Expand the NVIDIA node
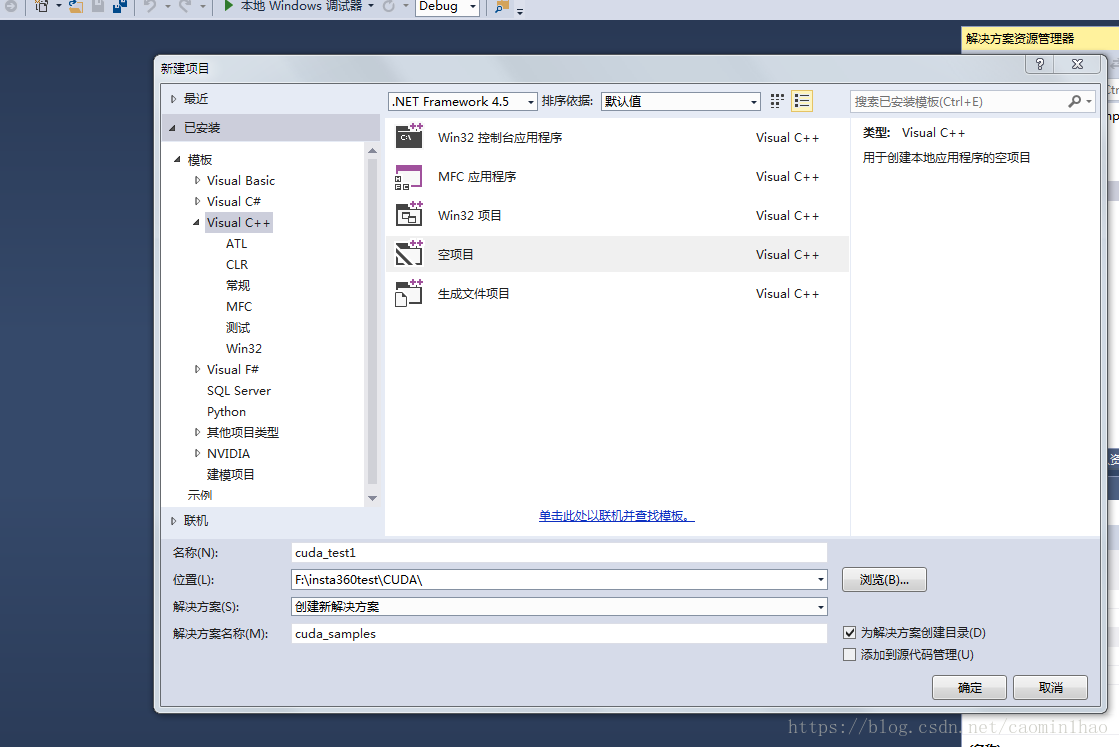Viewport: 1119px width, 747px height. click(x=197, y=453)
